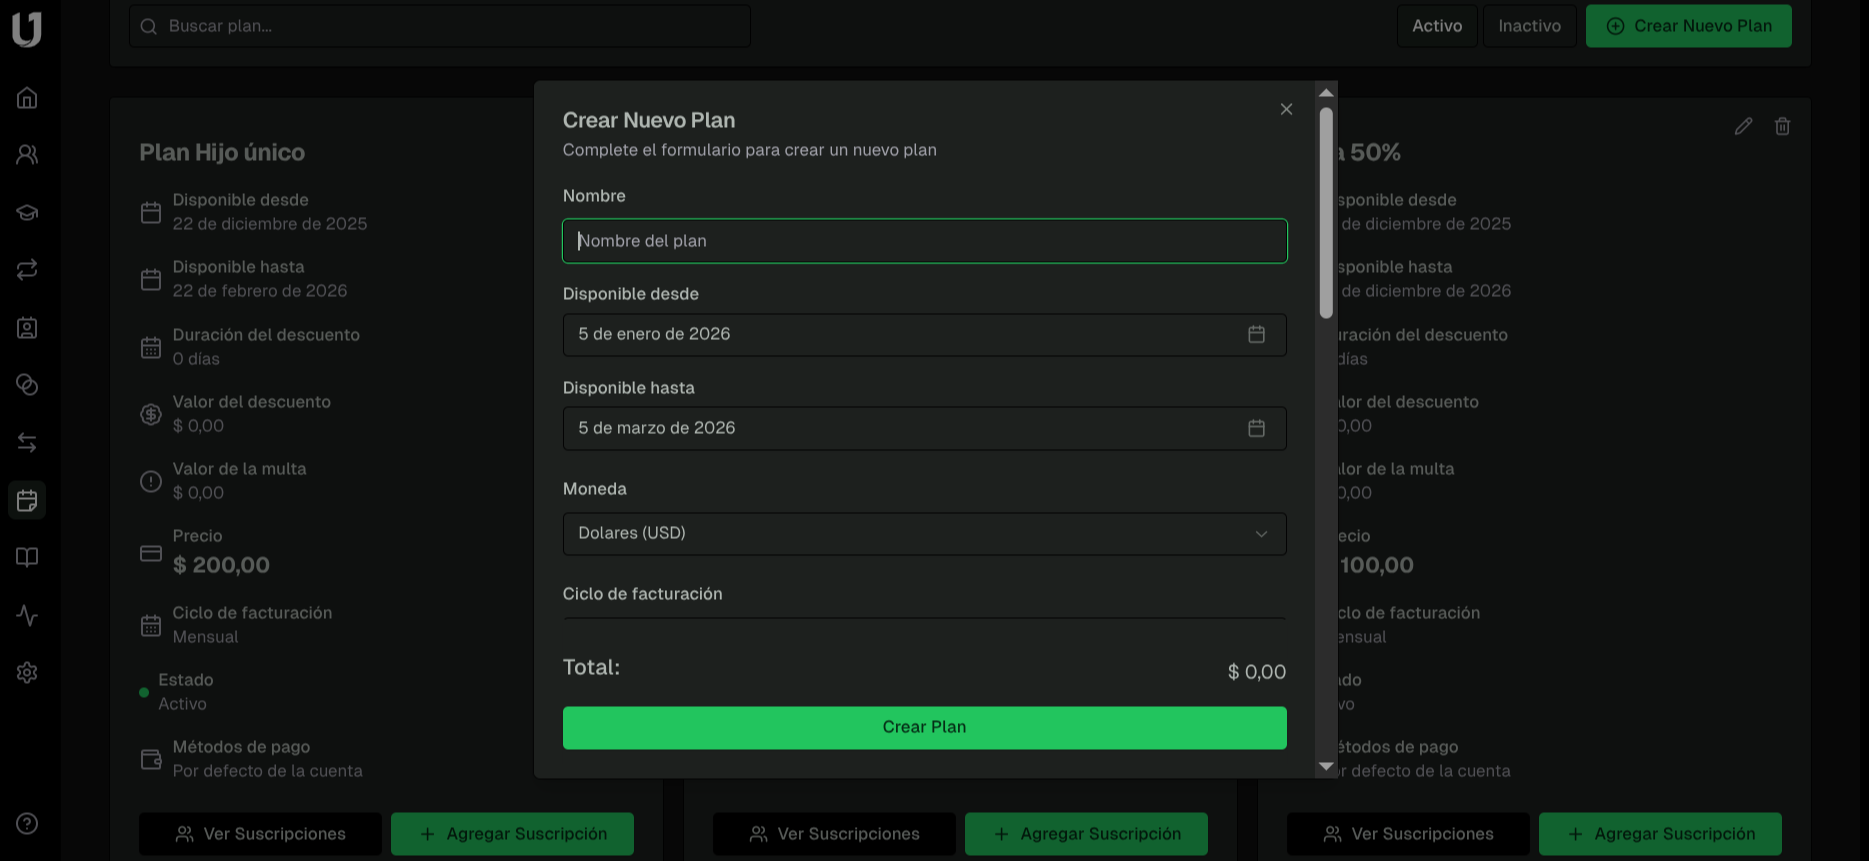
Task: Click the pencil edit icon on plan card
Action: click(x=1743, y=126)
